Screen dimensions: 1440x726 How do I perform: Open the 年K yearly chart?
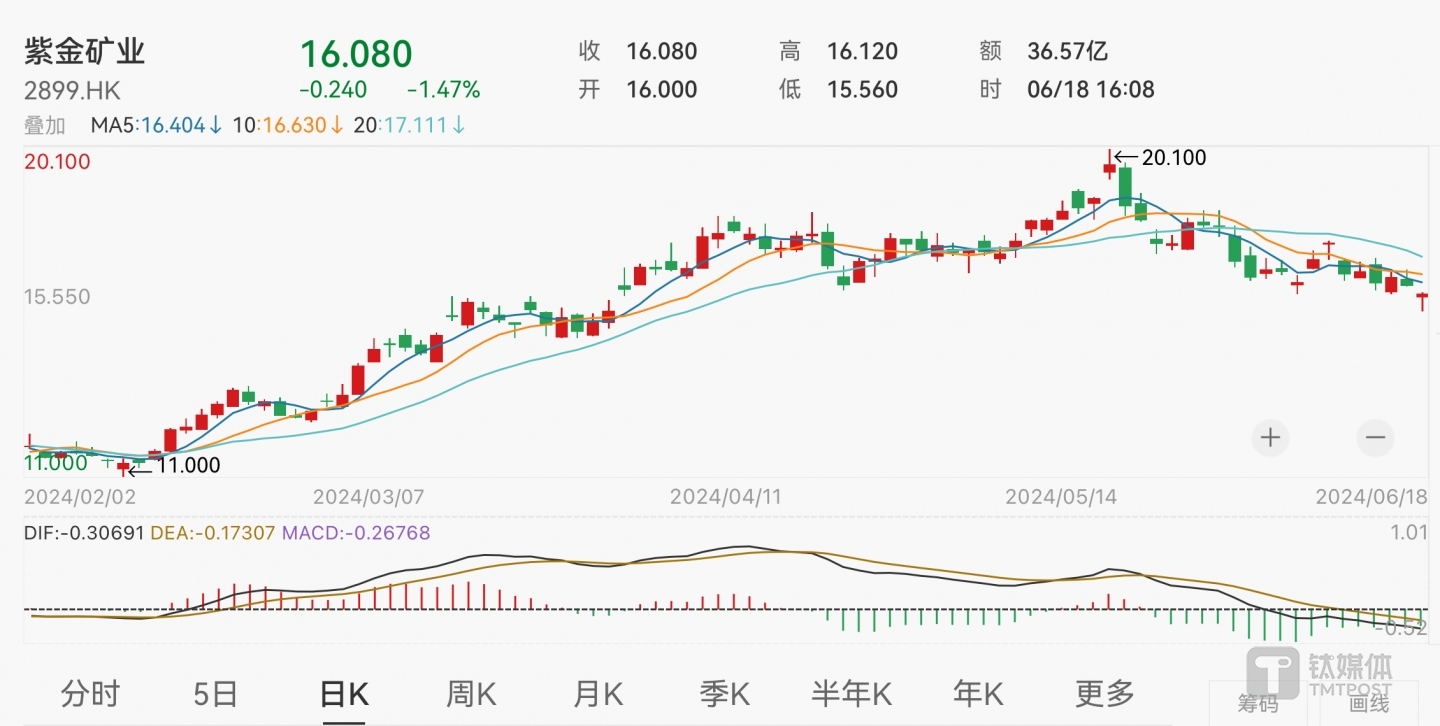coord(978,693)
